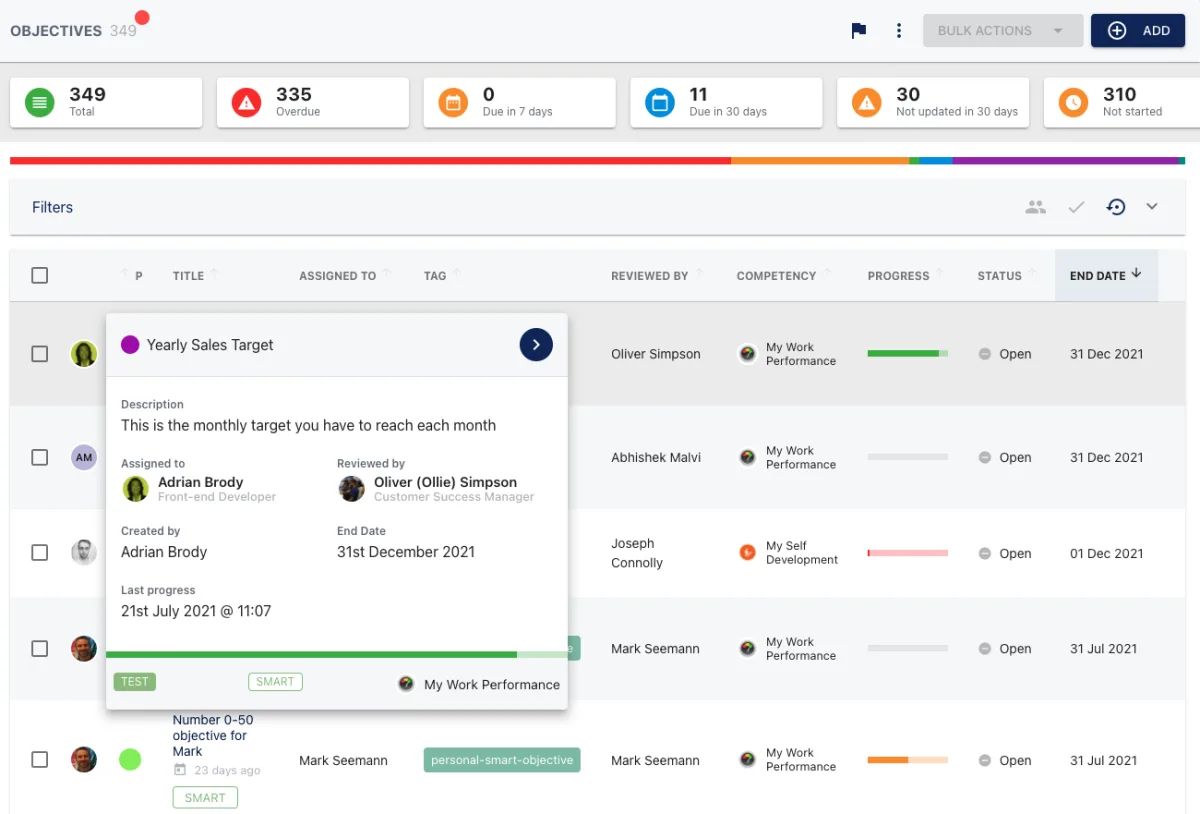Select the 335 Overdue summary card

313,102
